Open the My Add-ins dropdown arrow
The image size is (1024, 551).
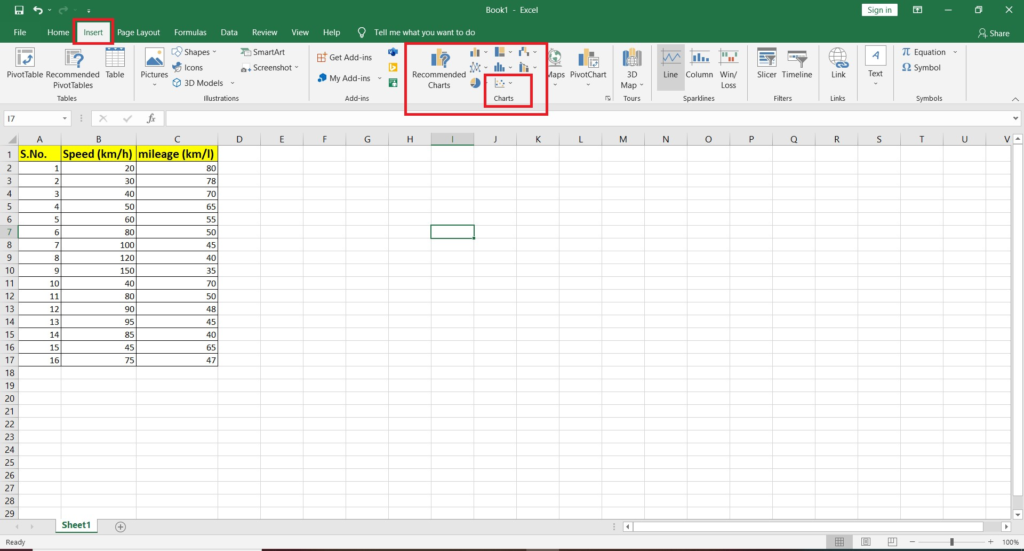pos(379,78)
